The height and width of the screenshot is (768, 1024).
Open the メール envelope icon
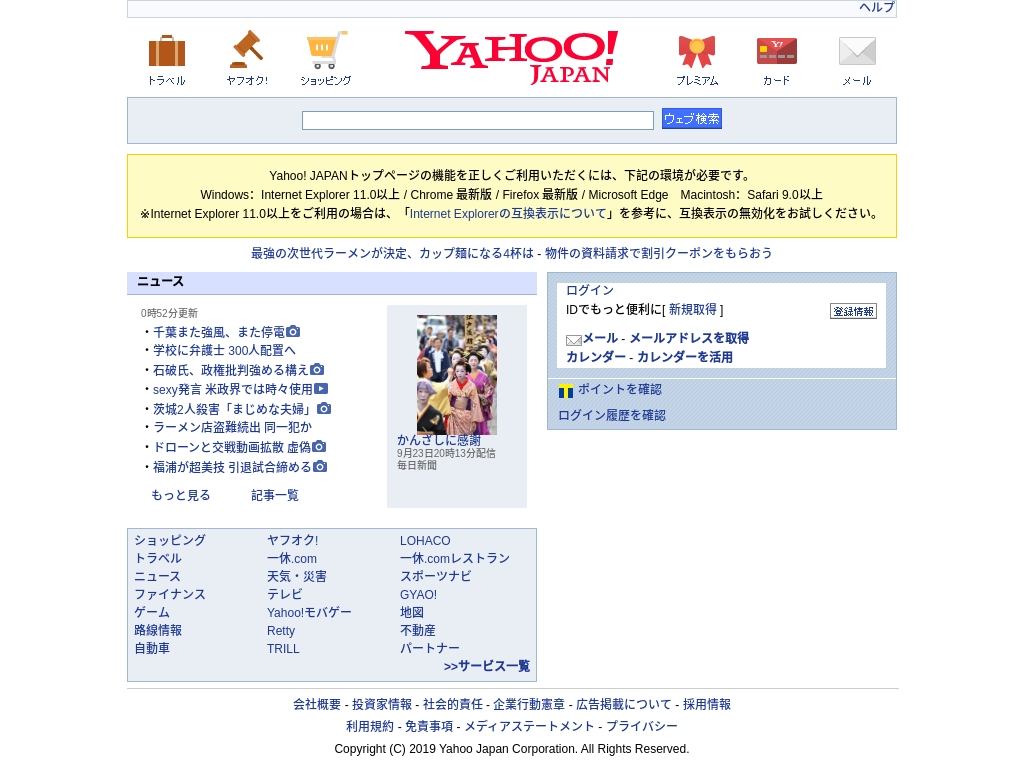click(x=857, y=51)
